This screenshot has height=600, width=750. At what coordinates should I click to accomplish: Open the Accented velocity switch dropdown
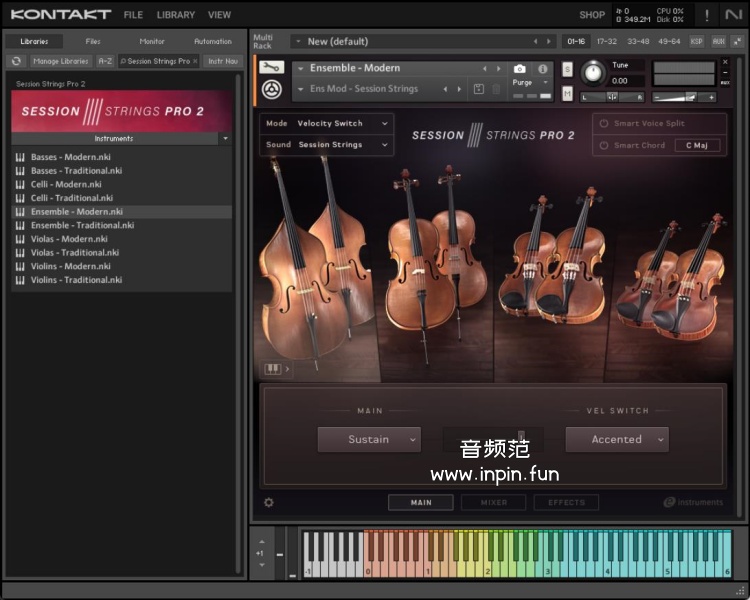[616, 439]
